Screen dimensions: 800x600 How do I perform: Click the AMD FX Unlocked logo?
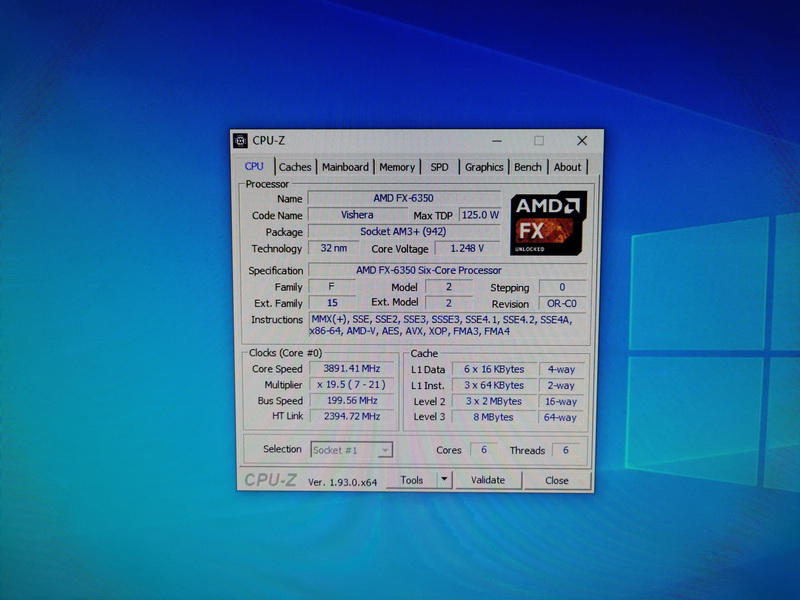click(x=548, y=223)
